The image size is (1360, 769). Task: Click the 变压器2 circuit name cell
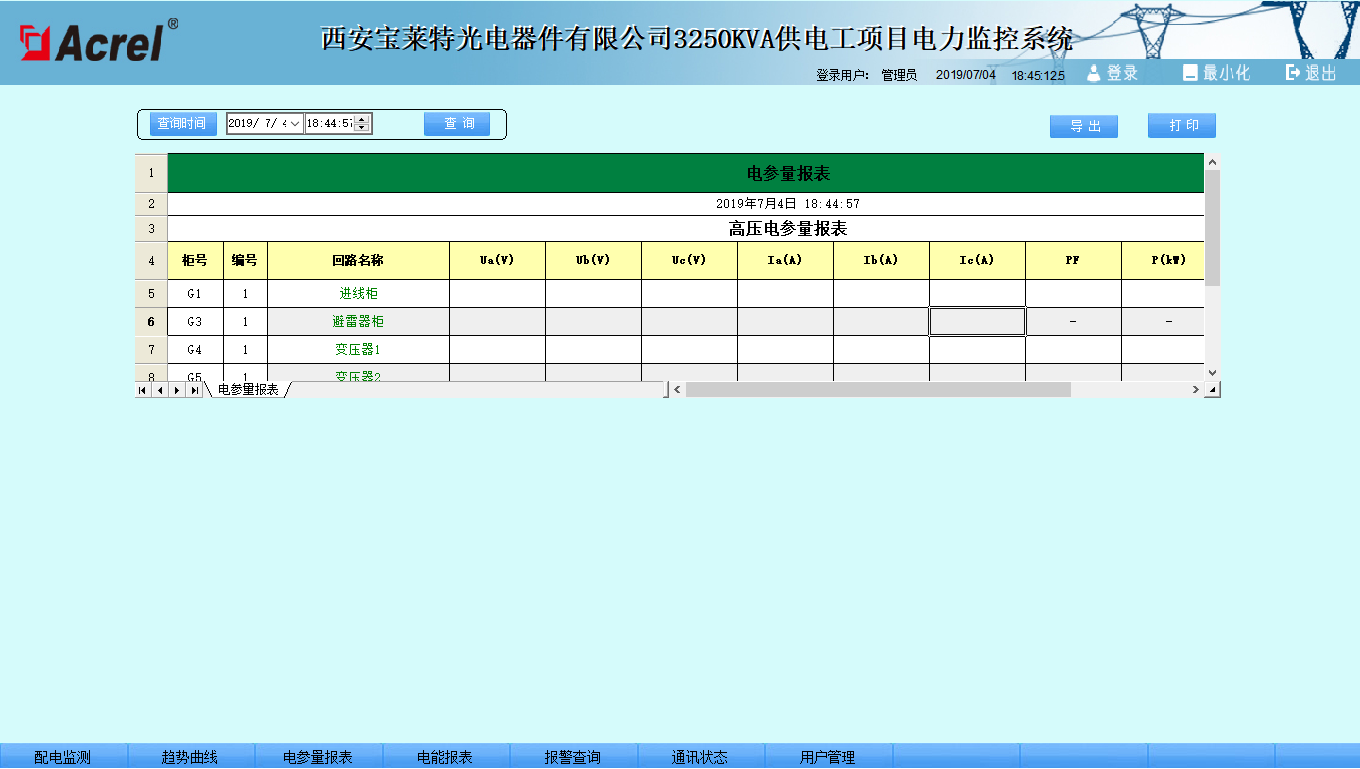pyautogui.click(x=358, y=373)
